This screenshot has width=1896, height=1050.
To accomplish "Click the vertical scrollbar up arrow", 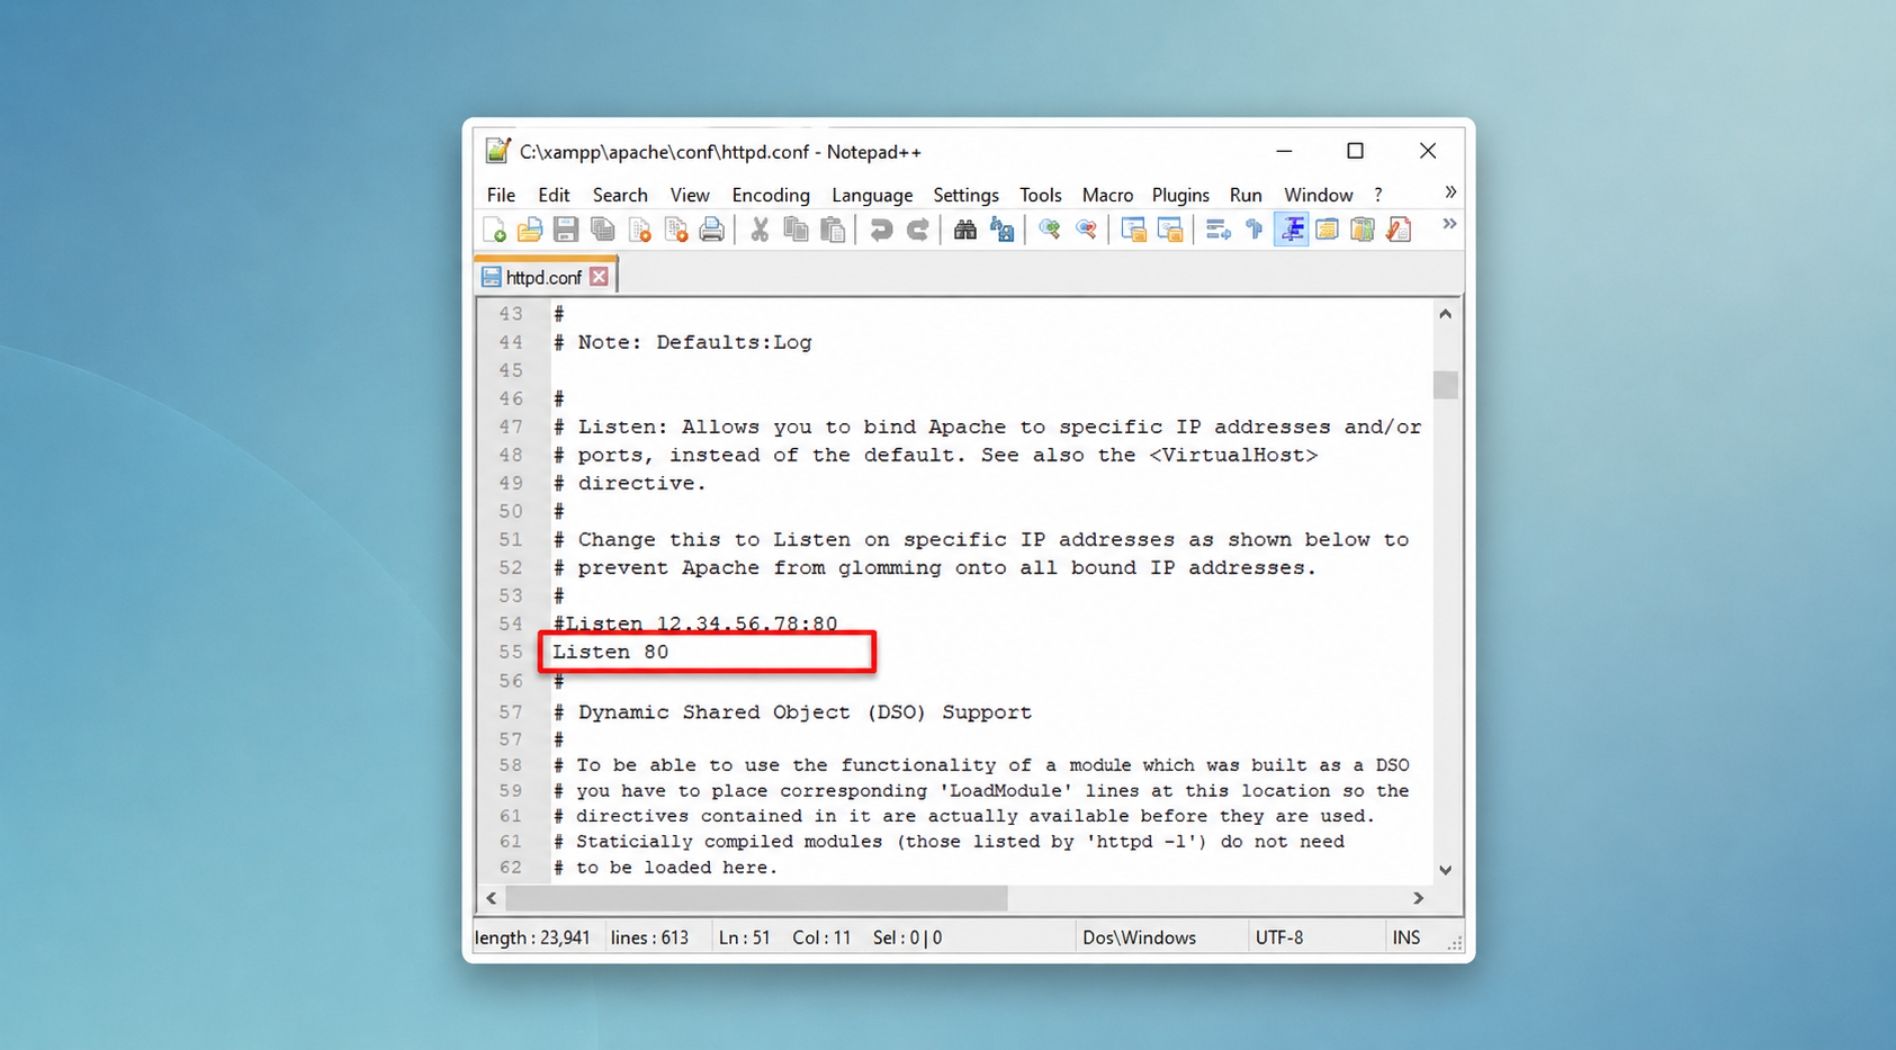I will [x=1445, y=314].
